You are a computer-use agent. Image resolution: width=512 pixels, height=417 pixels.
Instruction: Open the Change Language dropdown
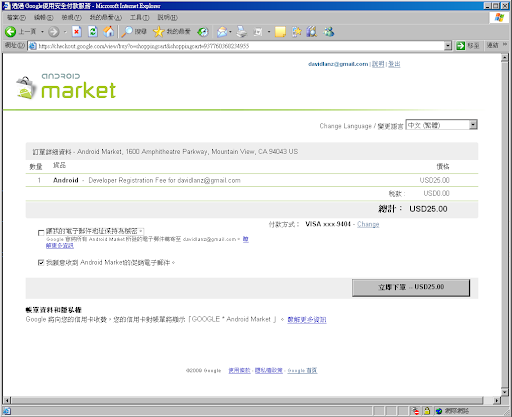click(442, 125)
